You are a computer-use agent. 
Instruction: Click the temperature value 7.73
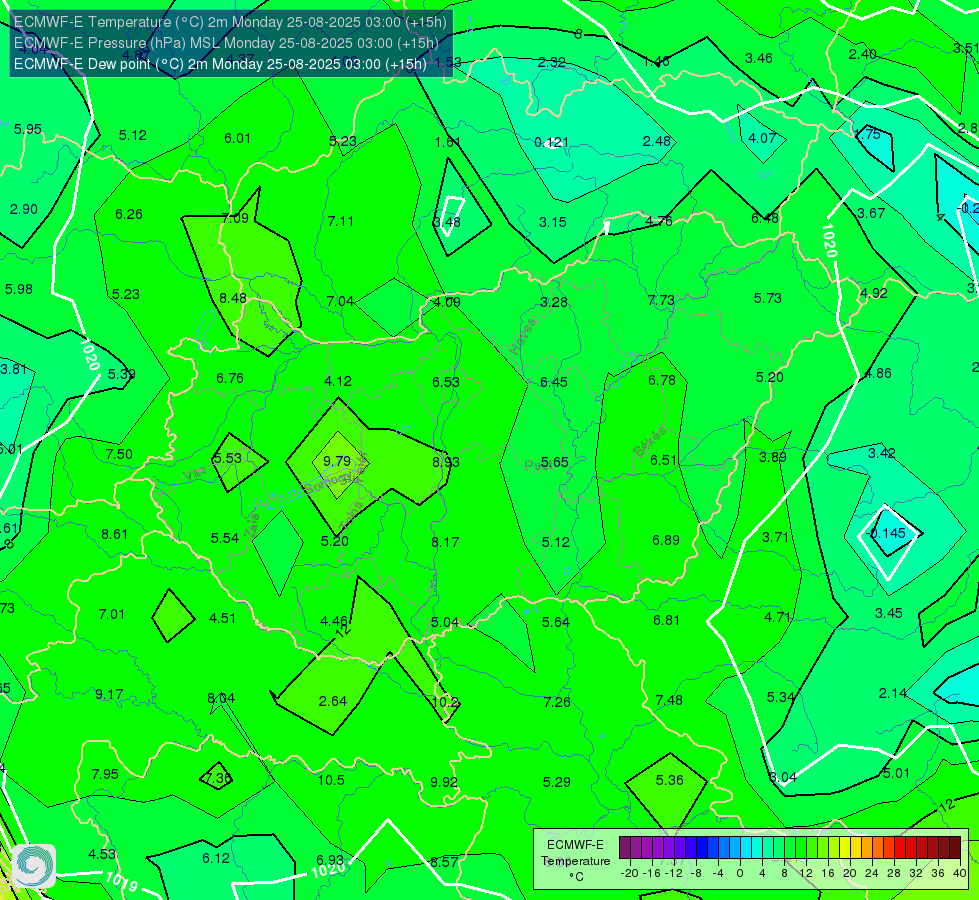coord(661,300)
